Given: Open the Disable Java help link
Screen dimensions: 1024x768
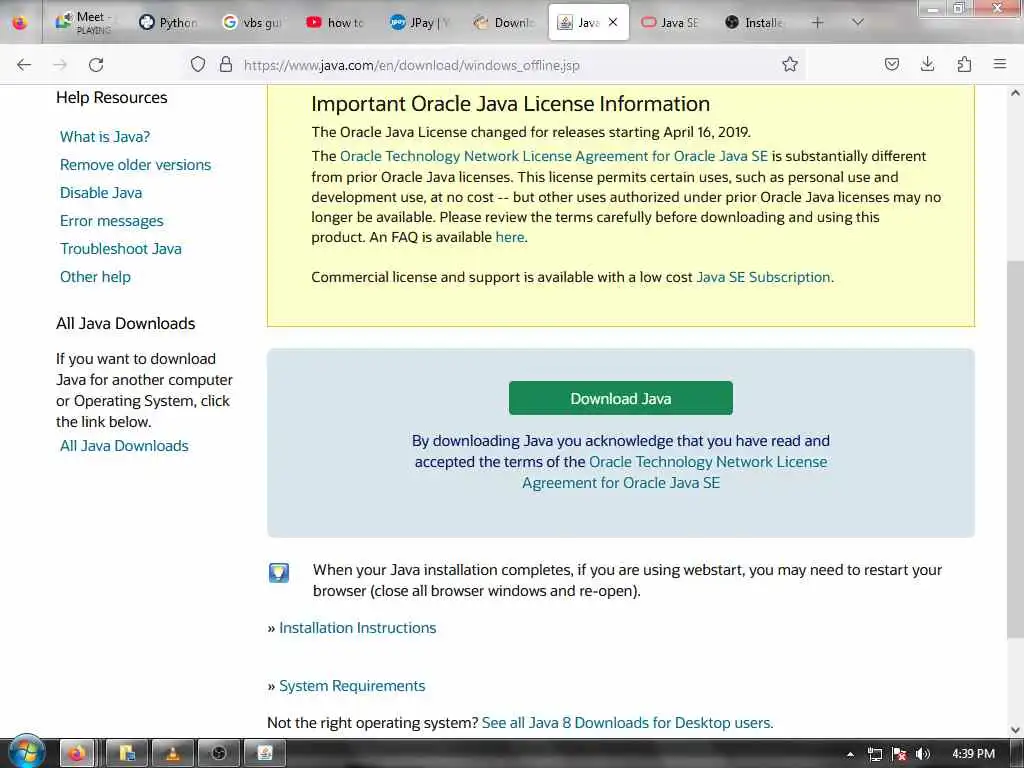Looking at the screenshot, I should click(101, 193).
